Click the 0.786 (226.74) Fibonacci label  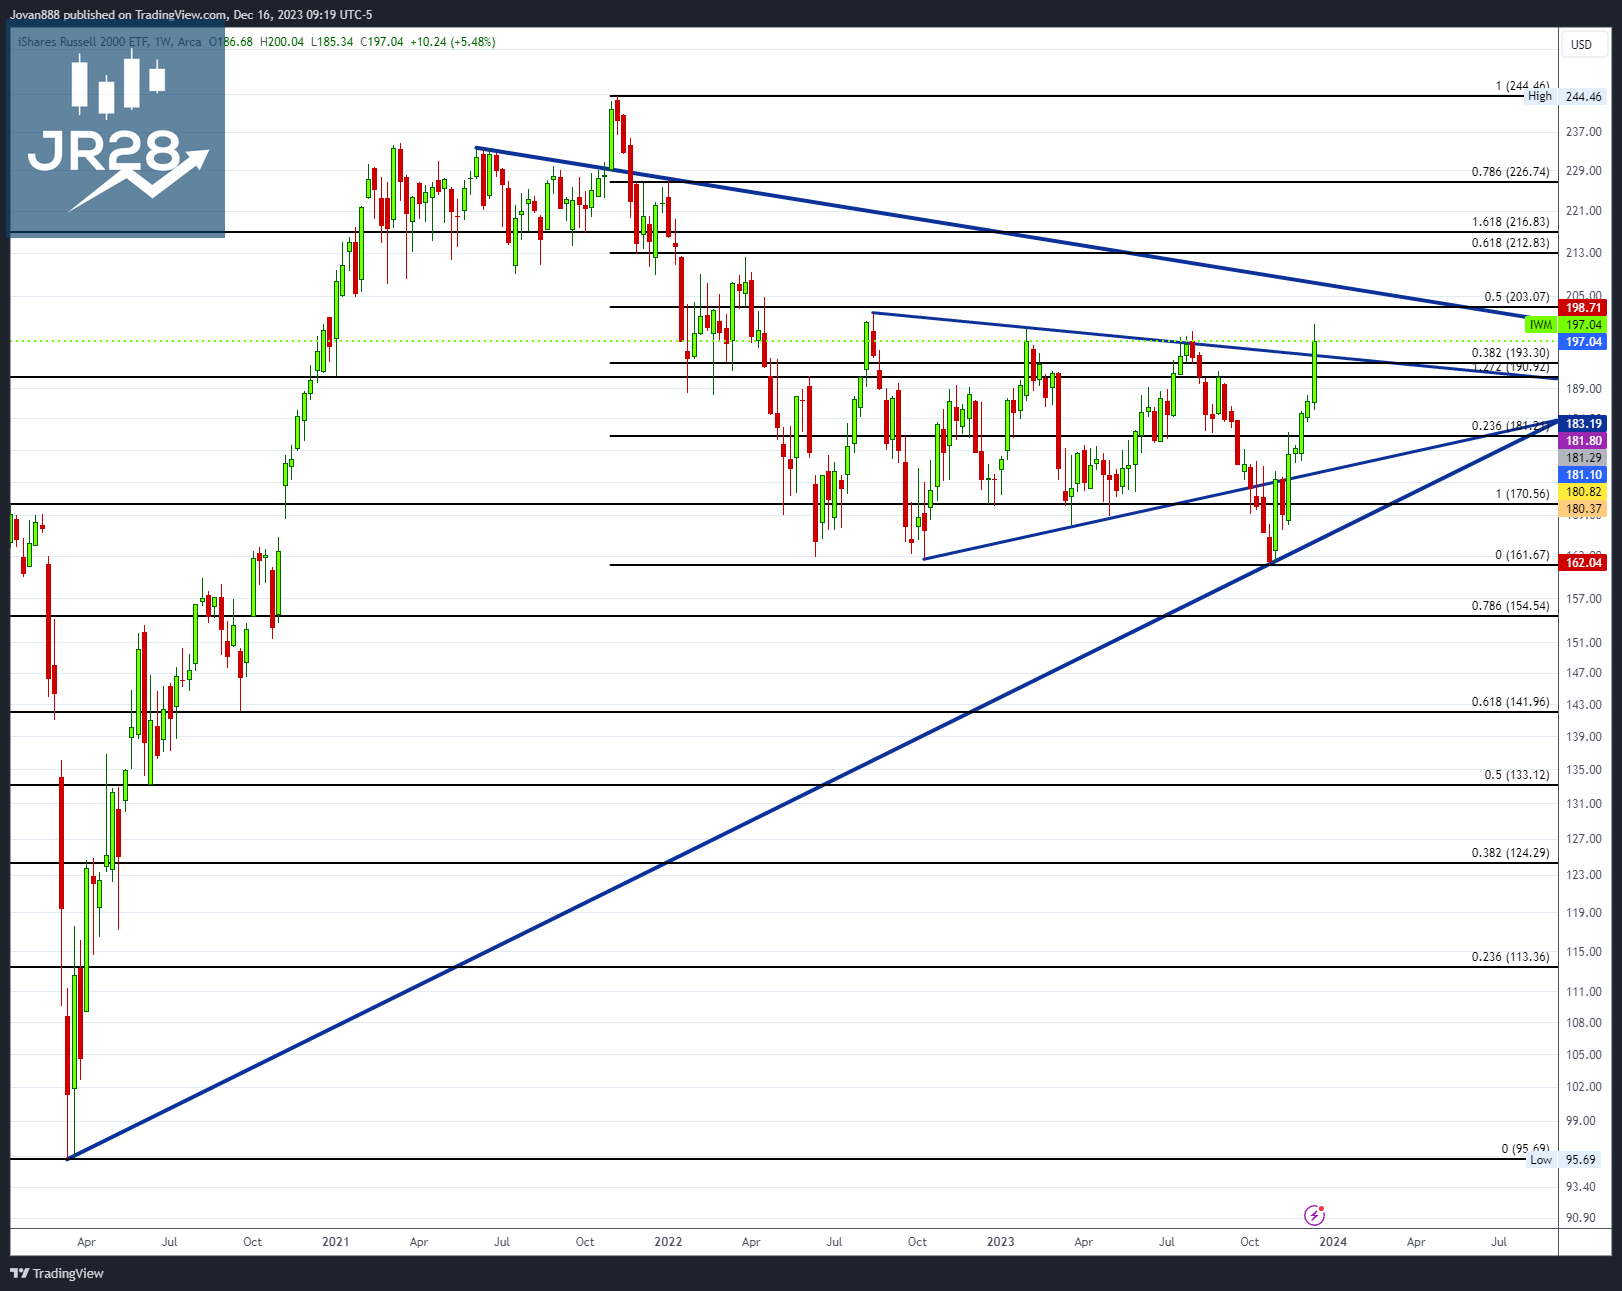[x=1510, y=172]
